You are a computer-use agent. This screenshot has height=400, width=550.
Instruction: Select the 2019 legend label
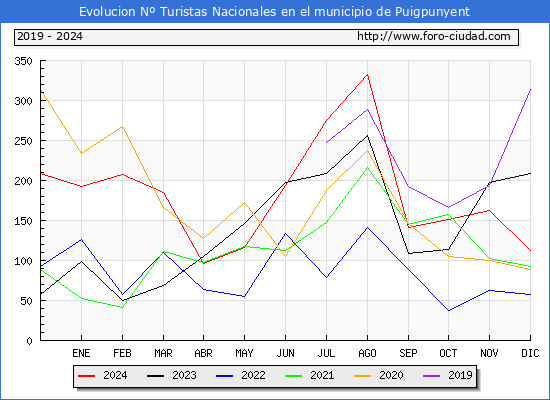point(460,375)
